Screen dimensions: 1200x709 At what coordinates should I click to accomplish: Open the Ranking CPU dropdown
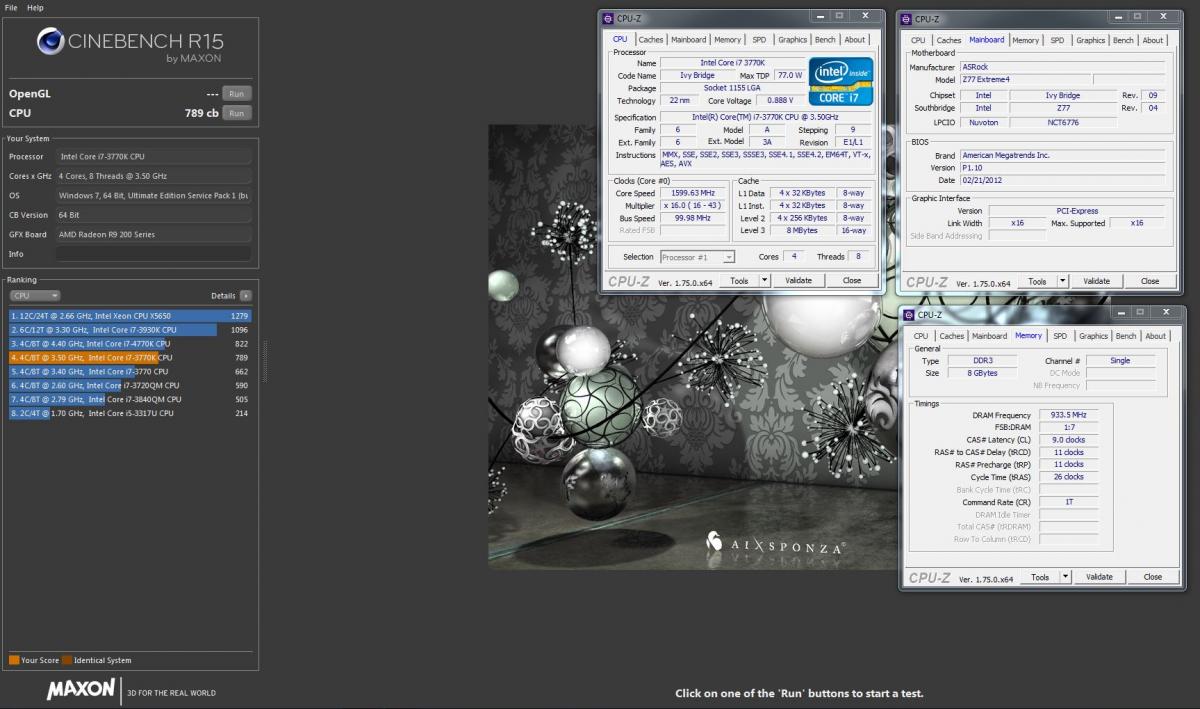pos(35,296)
